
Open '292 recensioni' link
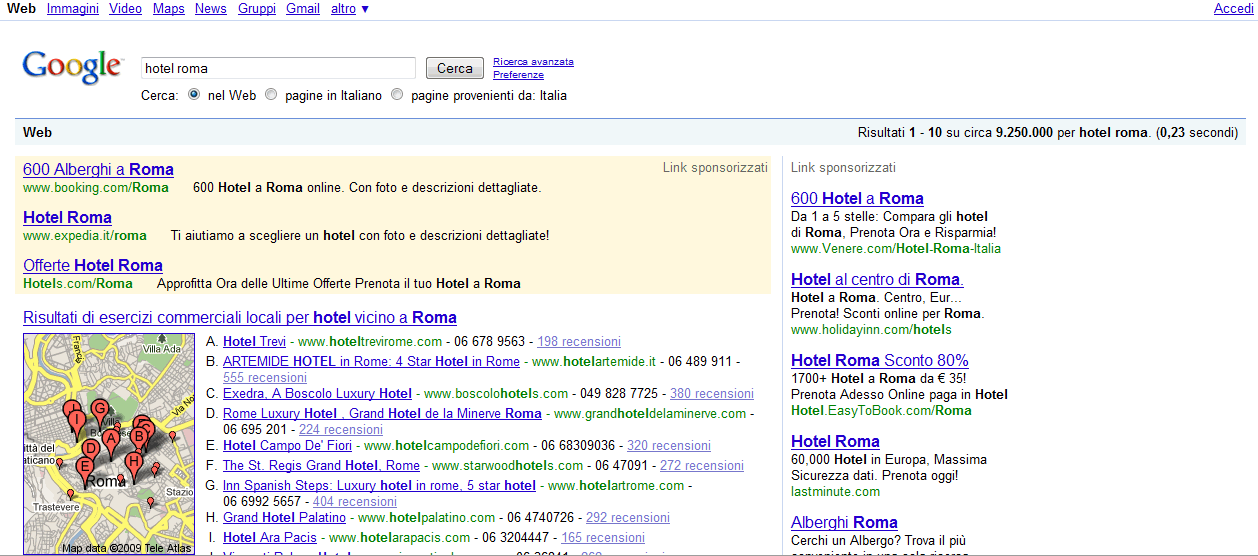(628, 518)
